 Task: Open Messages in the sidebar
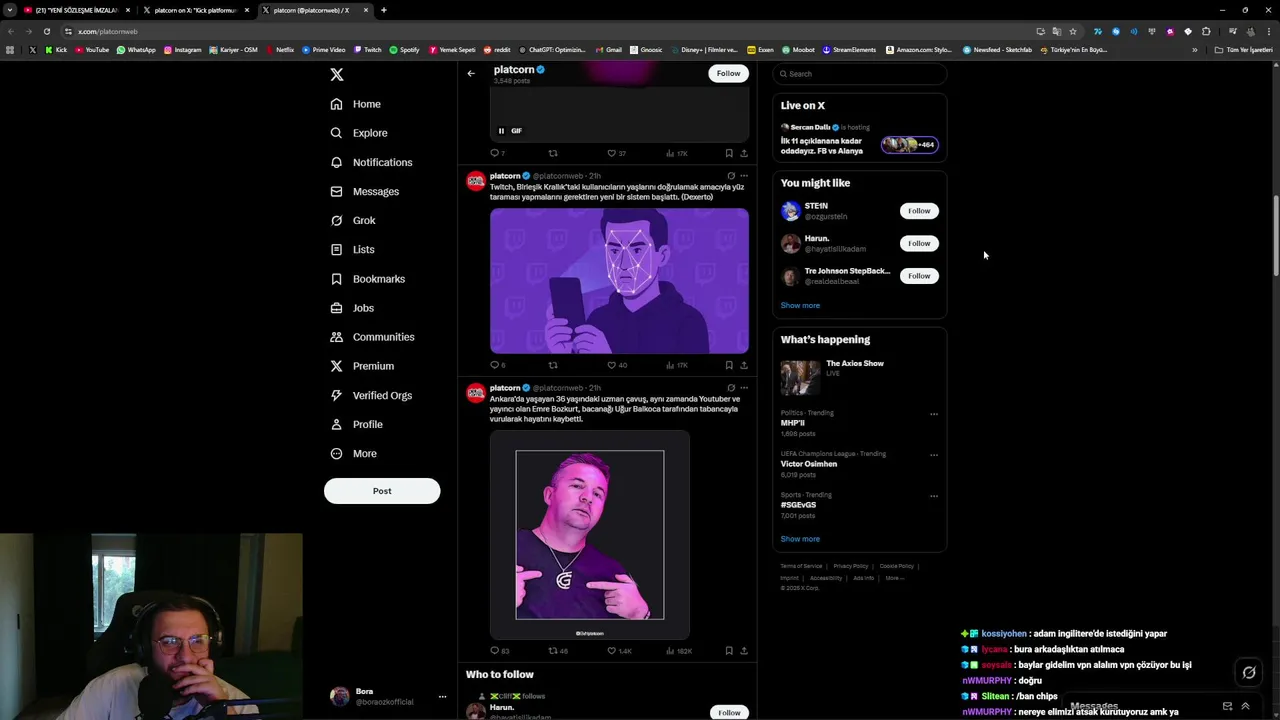[364, 191]
